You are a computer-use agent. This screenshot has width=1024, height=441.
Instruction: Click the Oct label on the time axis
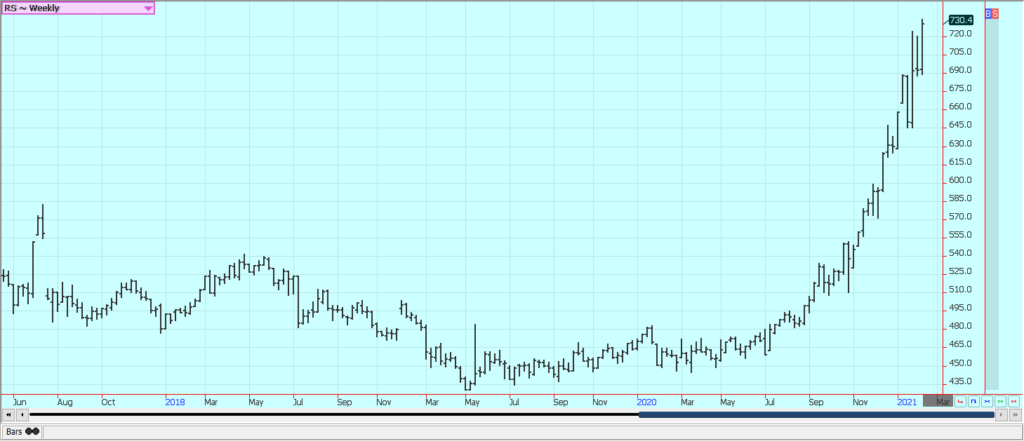point(109,402)
